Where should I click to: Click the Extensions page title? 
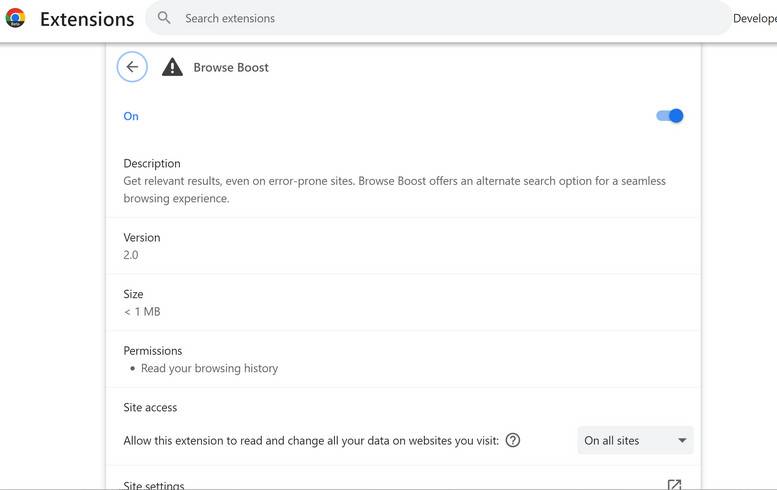coord(87,19)
